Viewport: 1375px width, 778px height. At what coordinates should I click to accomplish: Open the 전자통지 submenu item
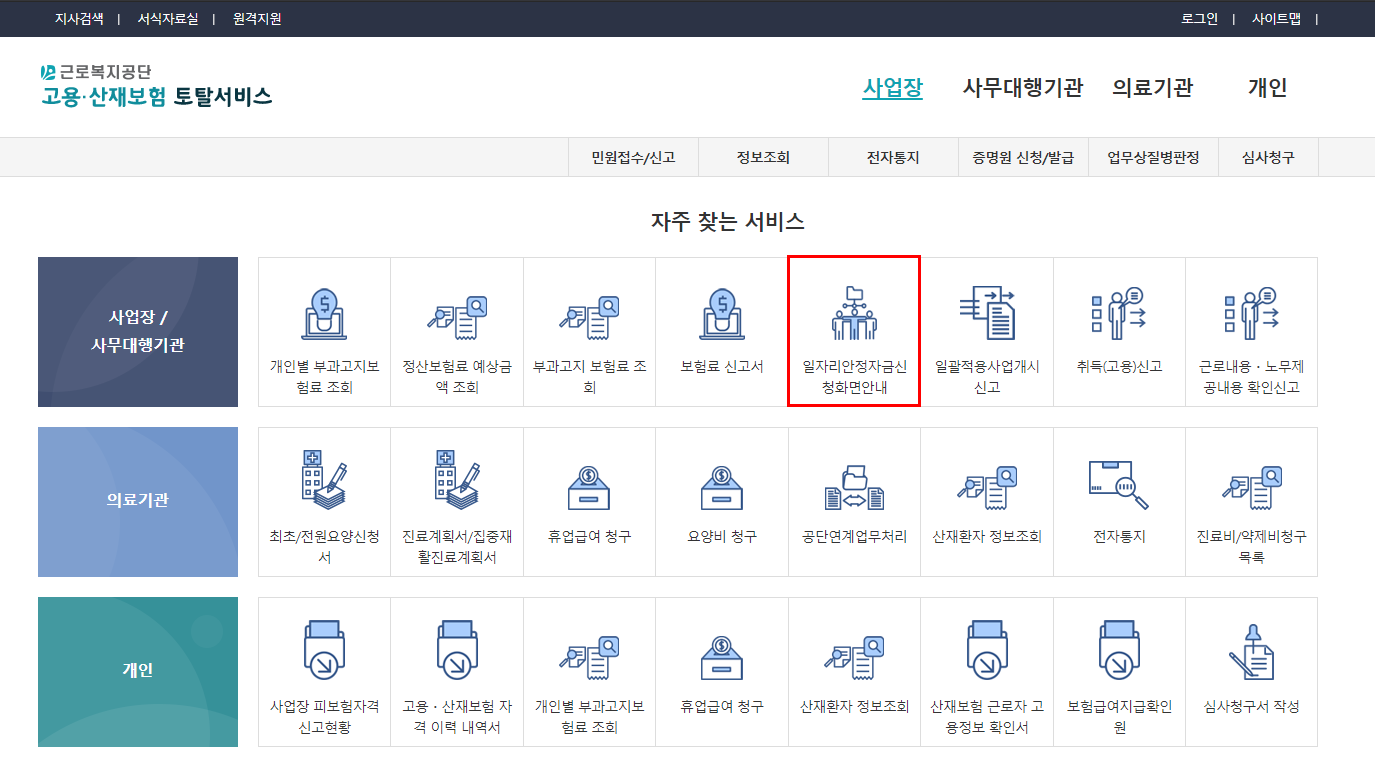tap(893, 158)
